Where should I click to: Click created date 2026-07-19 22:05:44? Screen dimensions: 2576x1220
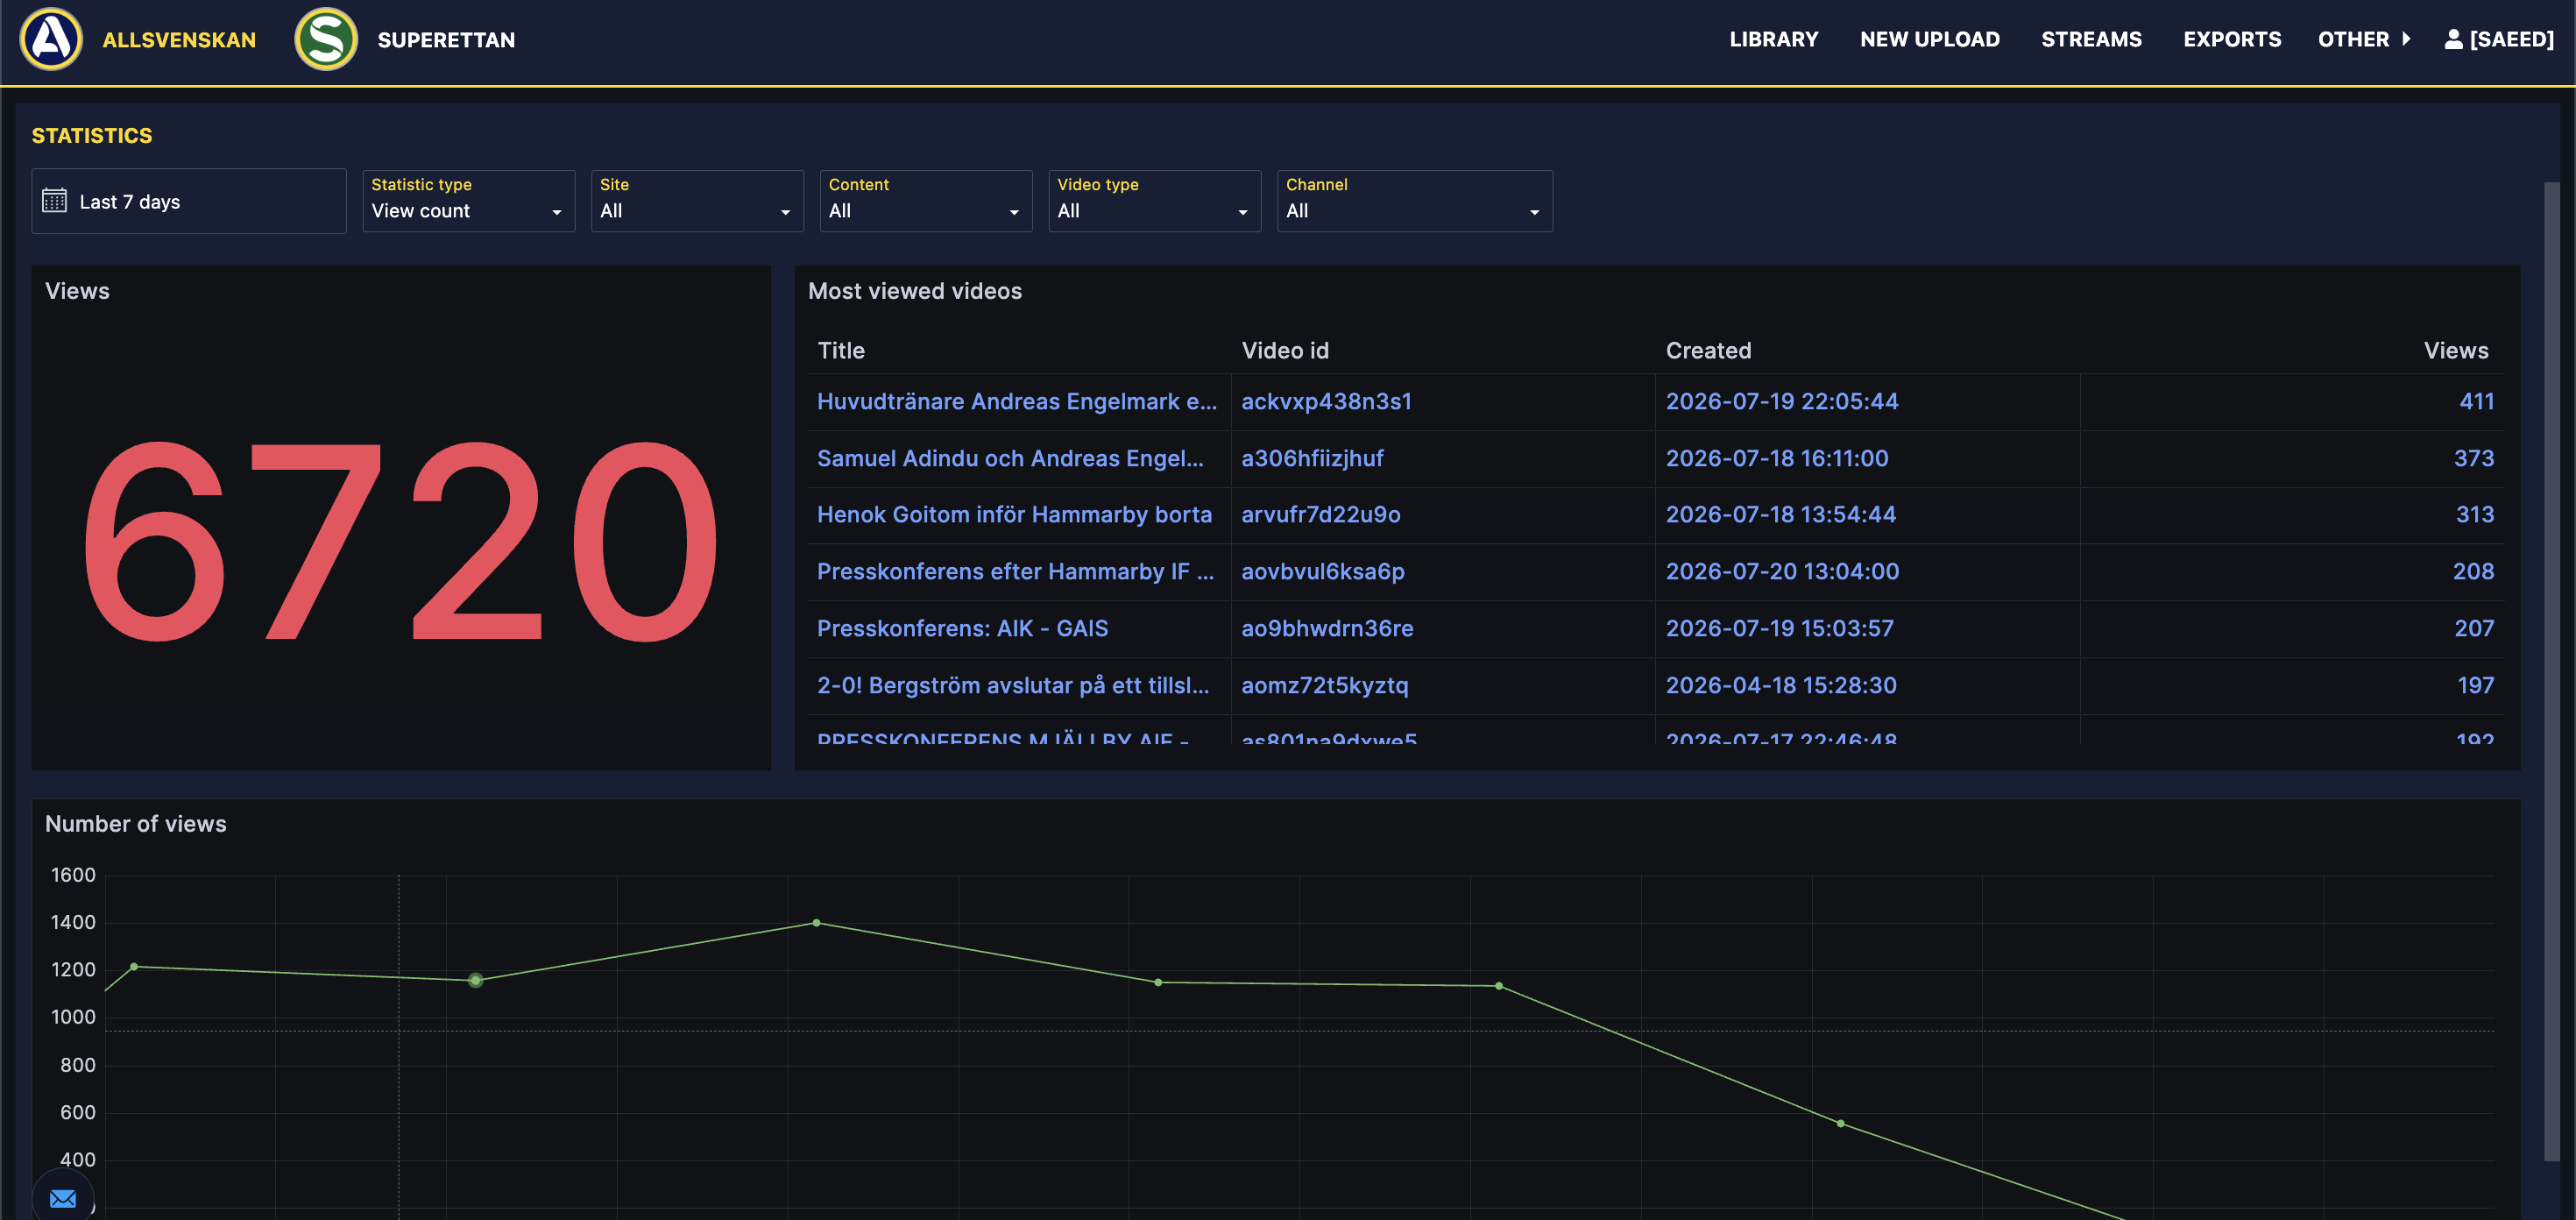tap(1781, 401)
